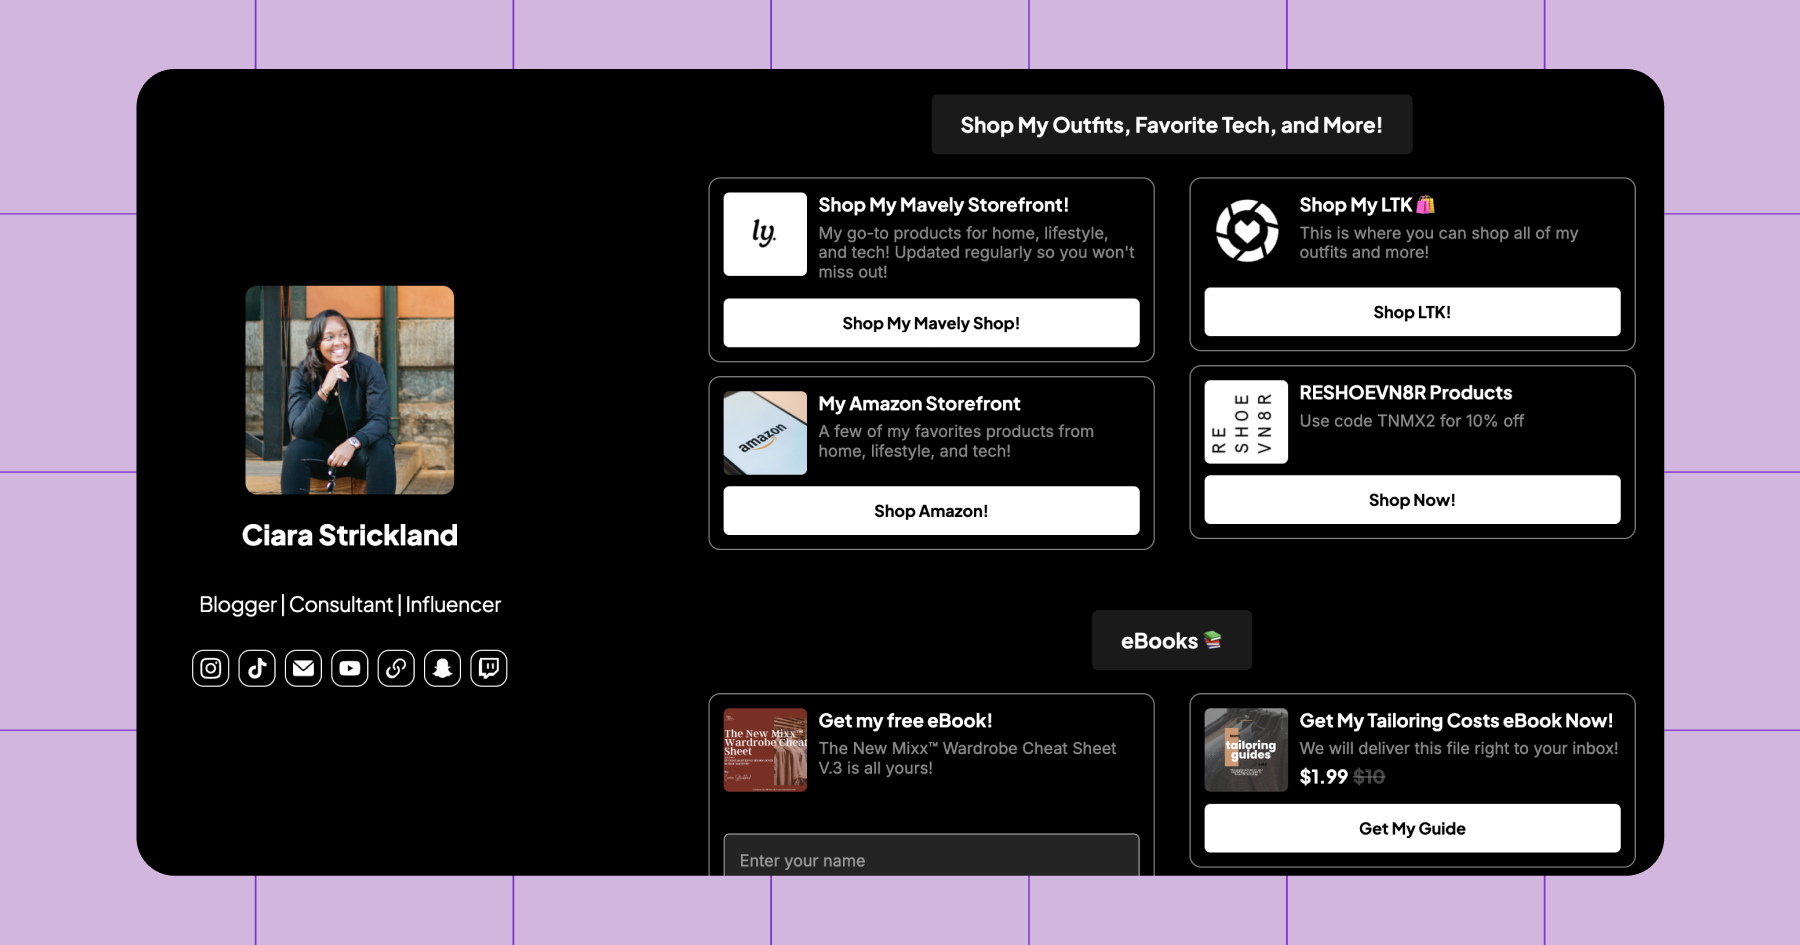Screen dimensions: 1800x945
Task: Click the RESHOEVN8R Products title
Action: click(x=1405, y=393)
